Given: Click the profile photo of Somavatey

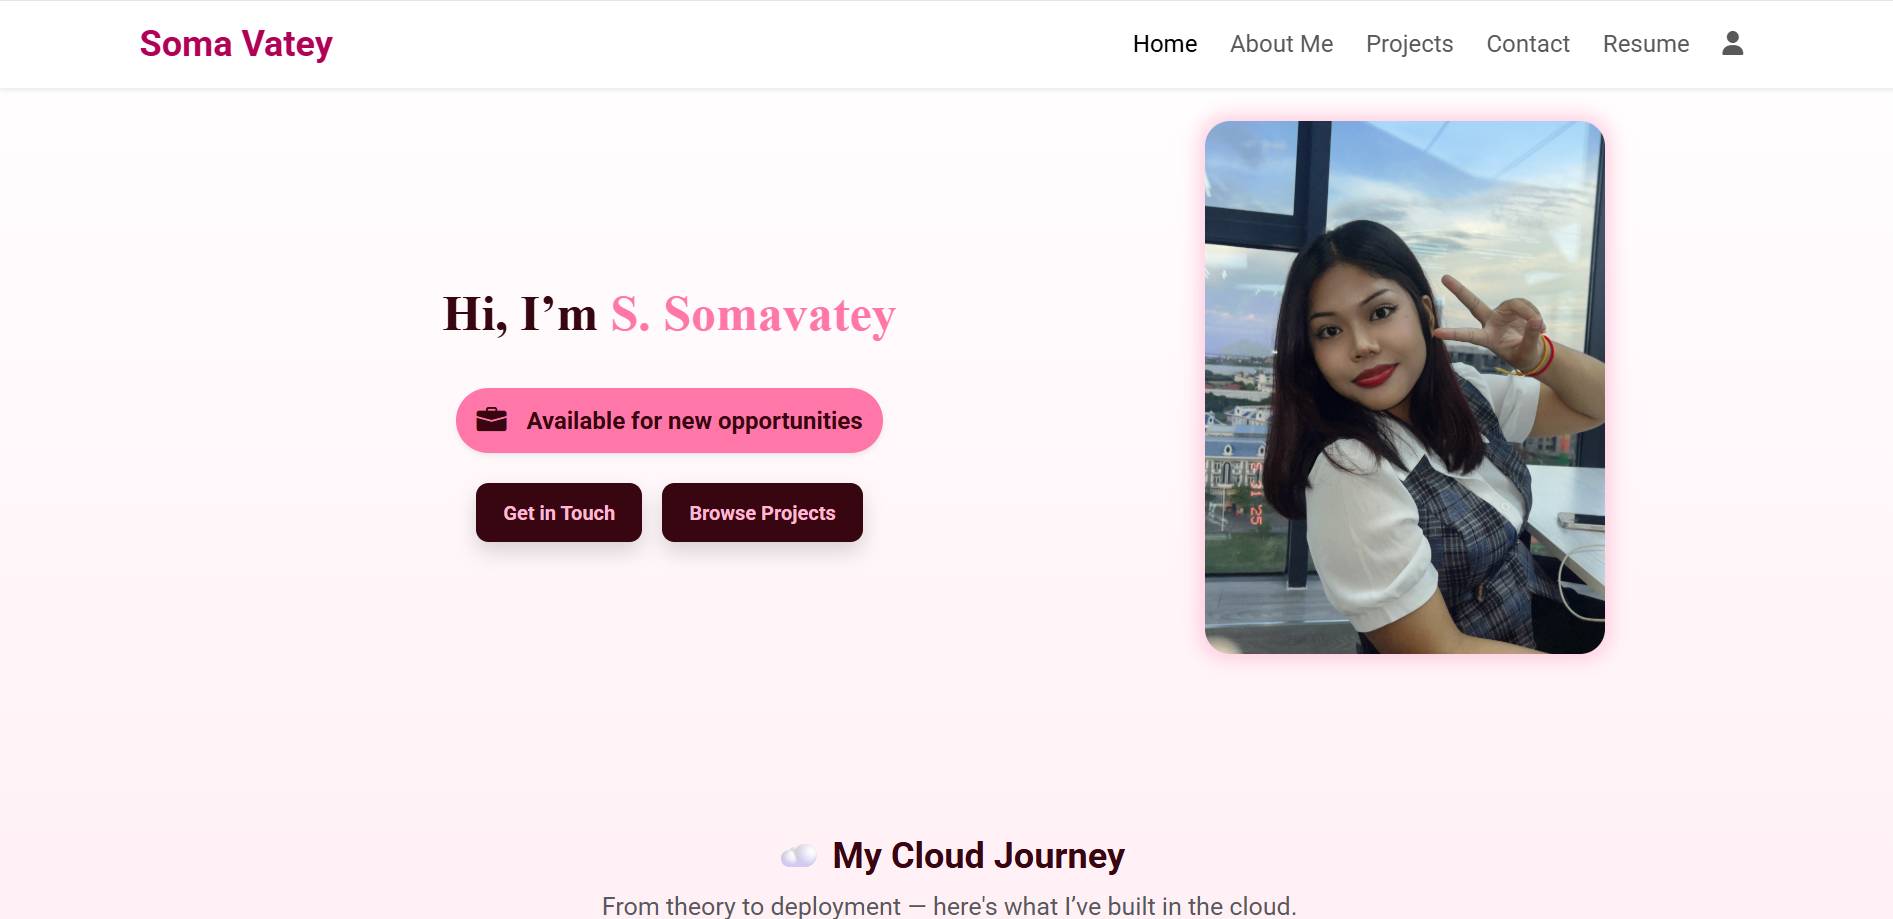Looking at the screenshot, I should coord(1404,388).
